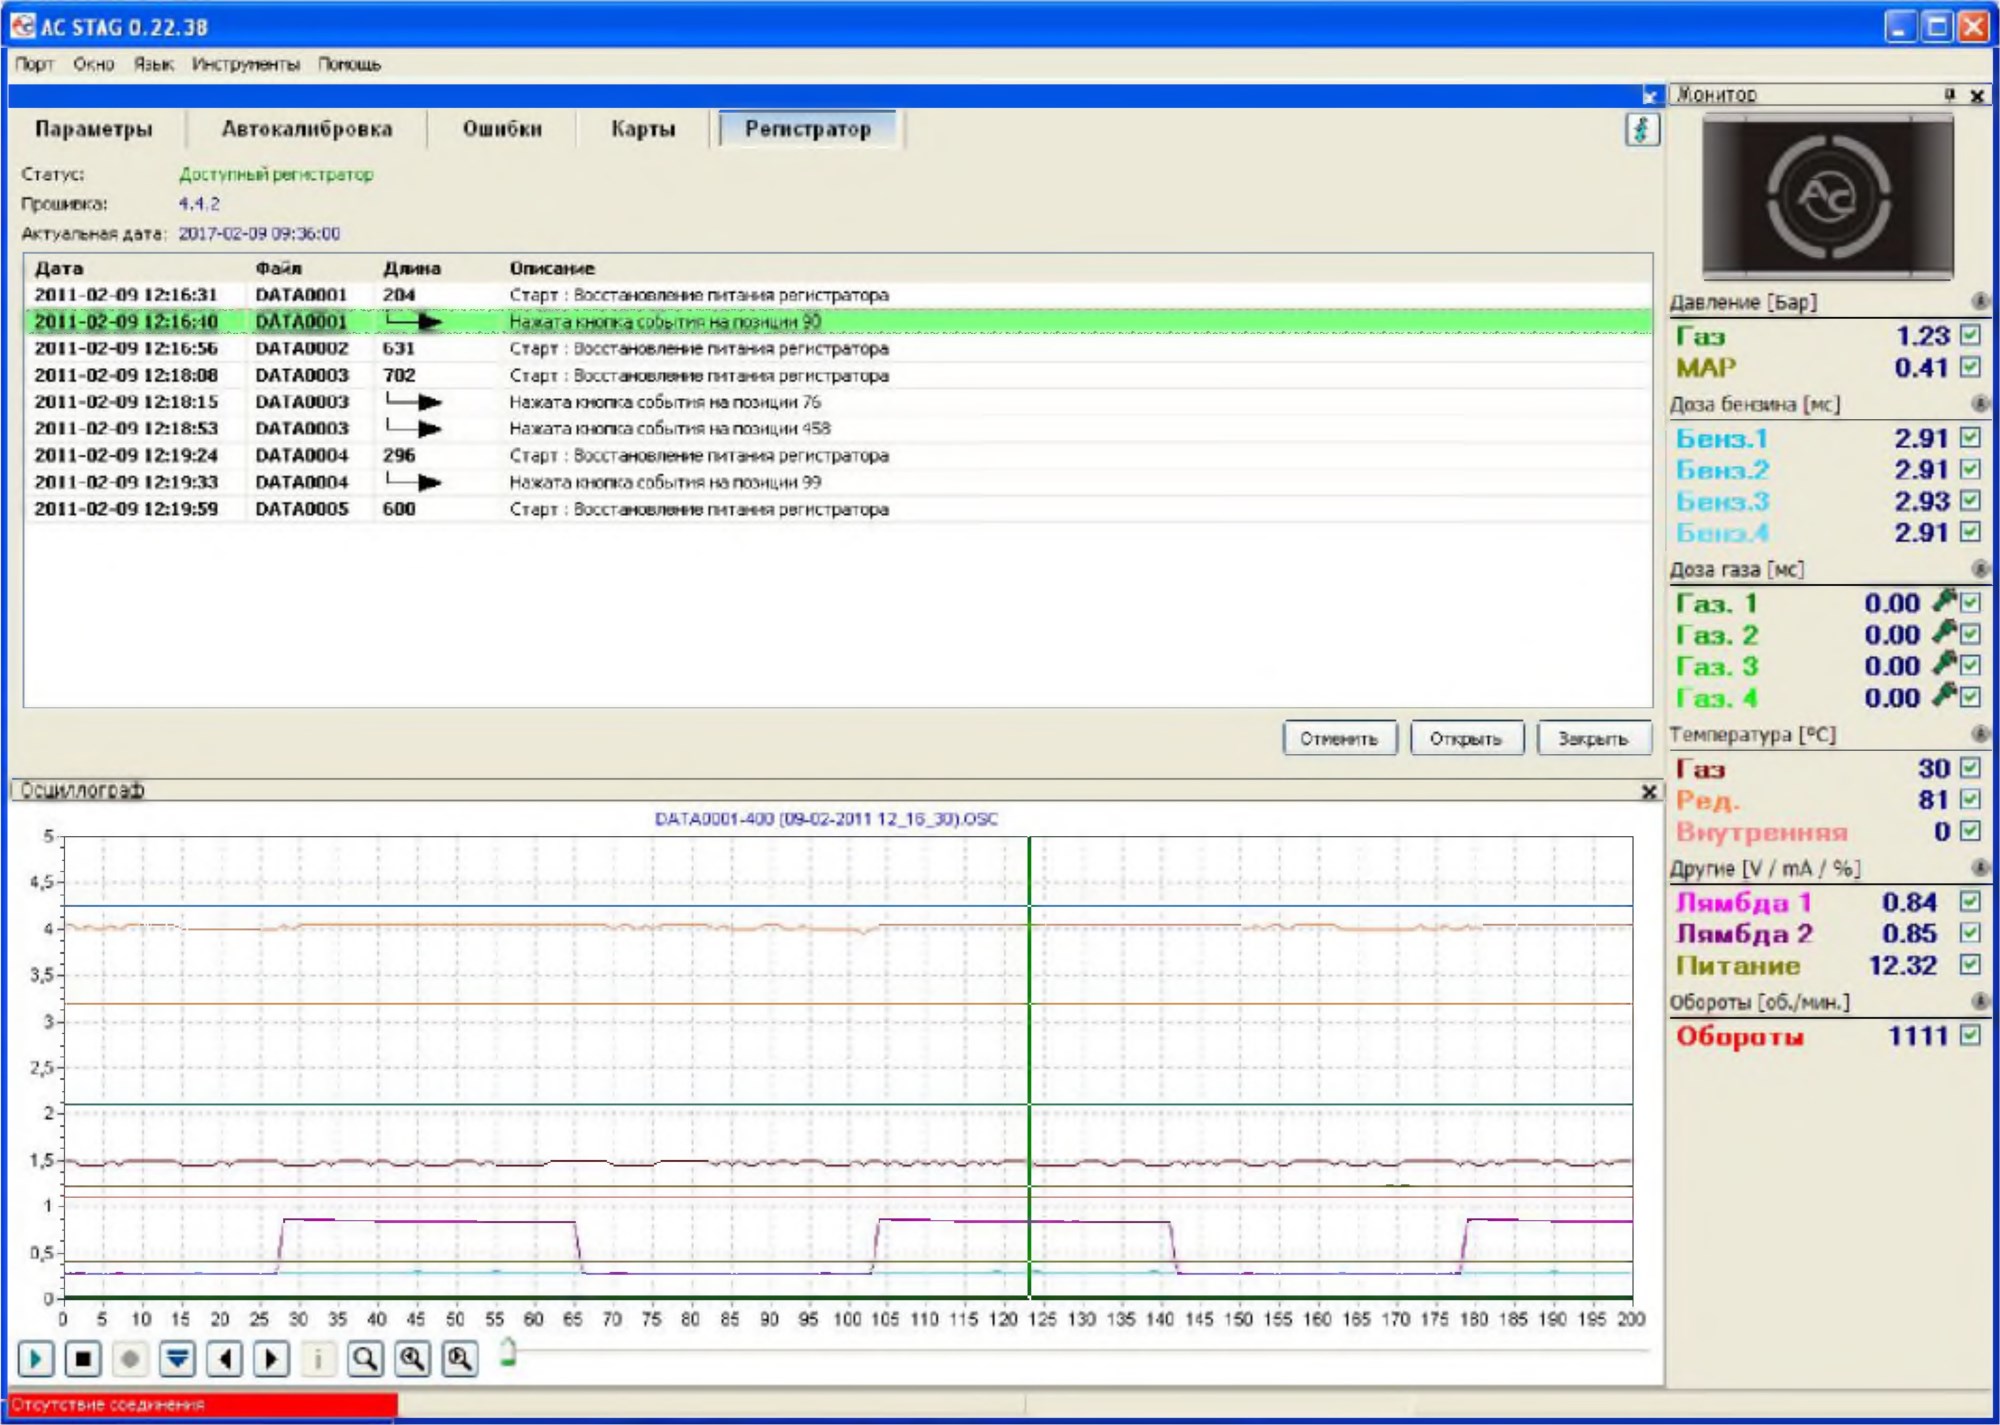
Task: Step the oscilloscope forward with right arrow
Action: [x=271, y=1359]
